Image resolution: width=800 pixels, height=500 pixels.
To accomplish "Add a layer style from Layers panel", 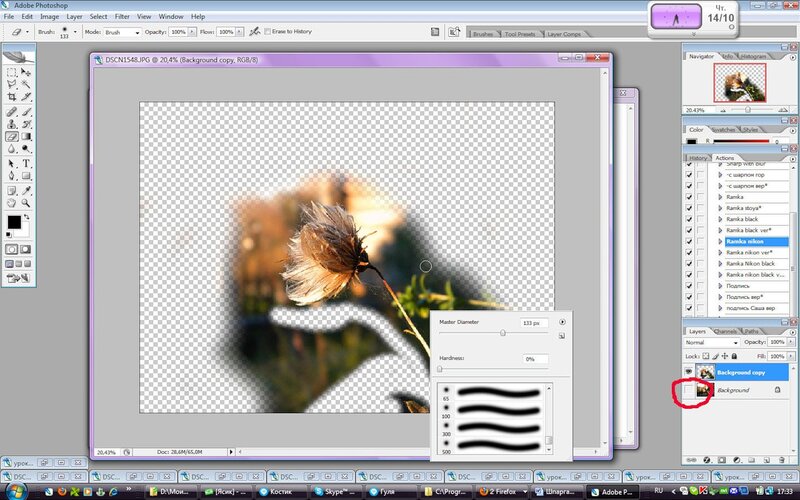I will [x=707, y=460].
